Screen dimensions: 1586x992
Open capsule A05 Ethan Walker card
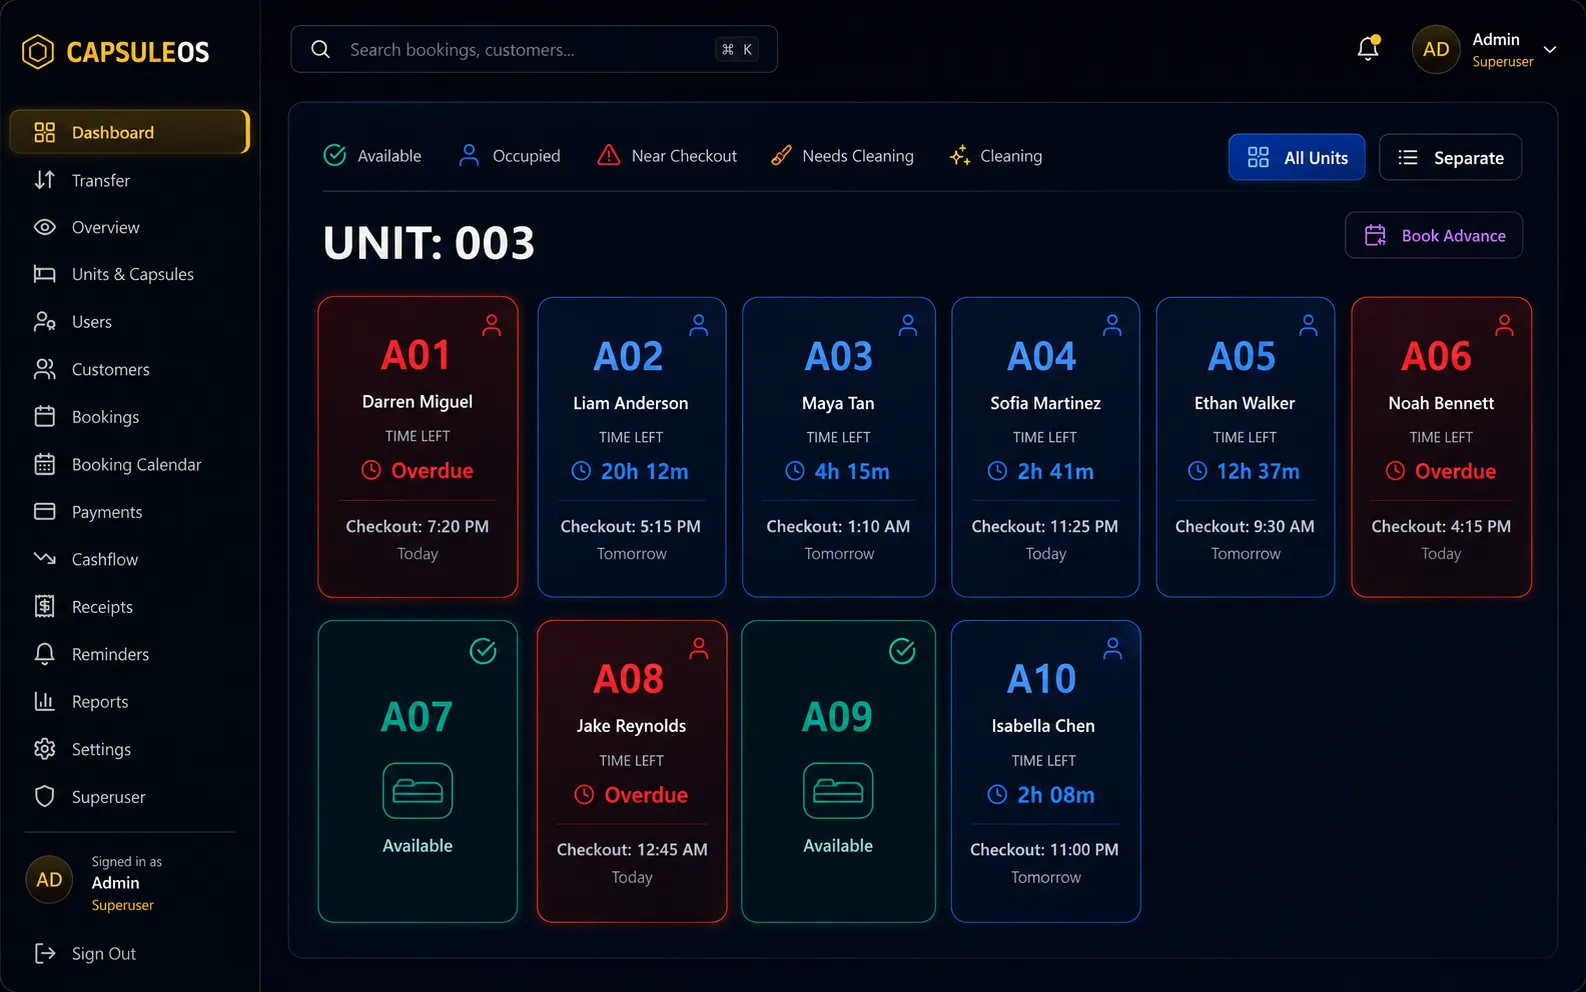(1245, 447)
